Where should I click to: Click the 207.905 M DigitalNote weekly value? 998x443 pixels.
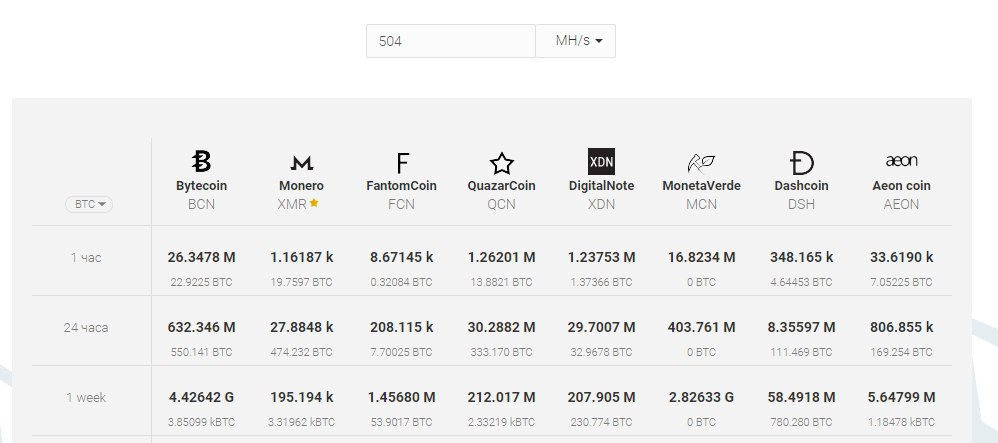[x=601, y=398]
